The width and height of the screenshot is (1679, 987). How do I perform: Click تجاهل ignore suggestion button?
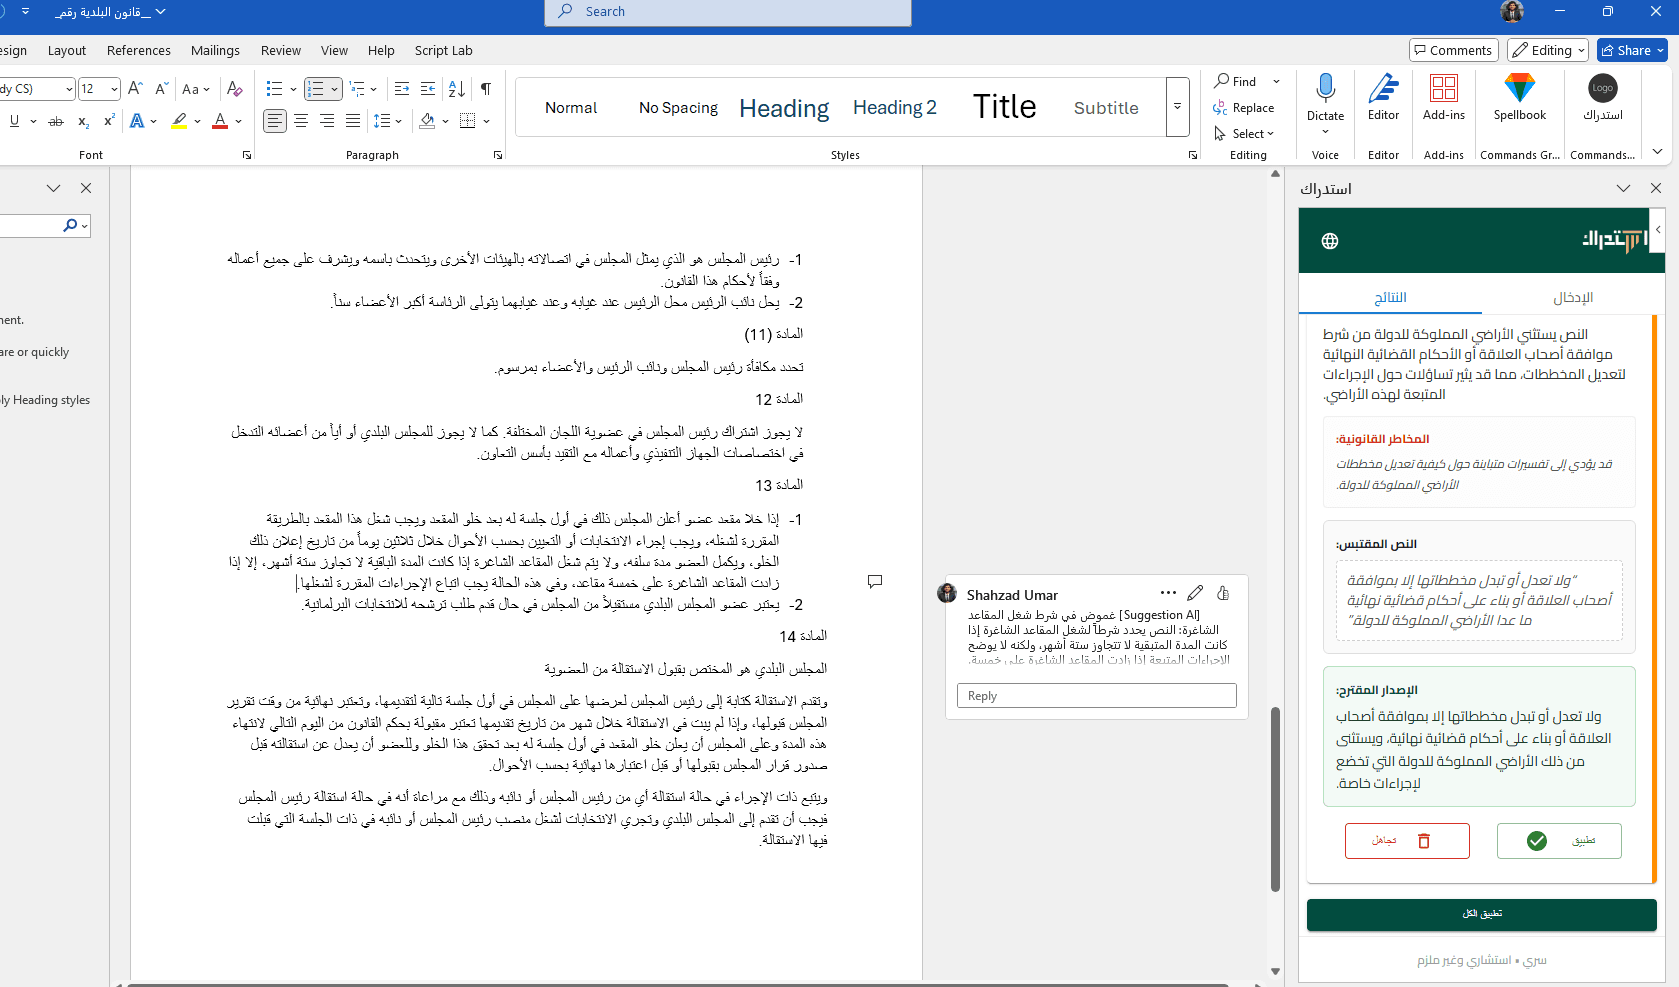pyautogui.click(x=1407, y=841)
